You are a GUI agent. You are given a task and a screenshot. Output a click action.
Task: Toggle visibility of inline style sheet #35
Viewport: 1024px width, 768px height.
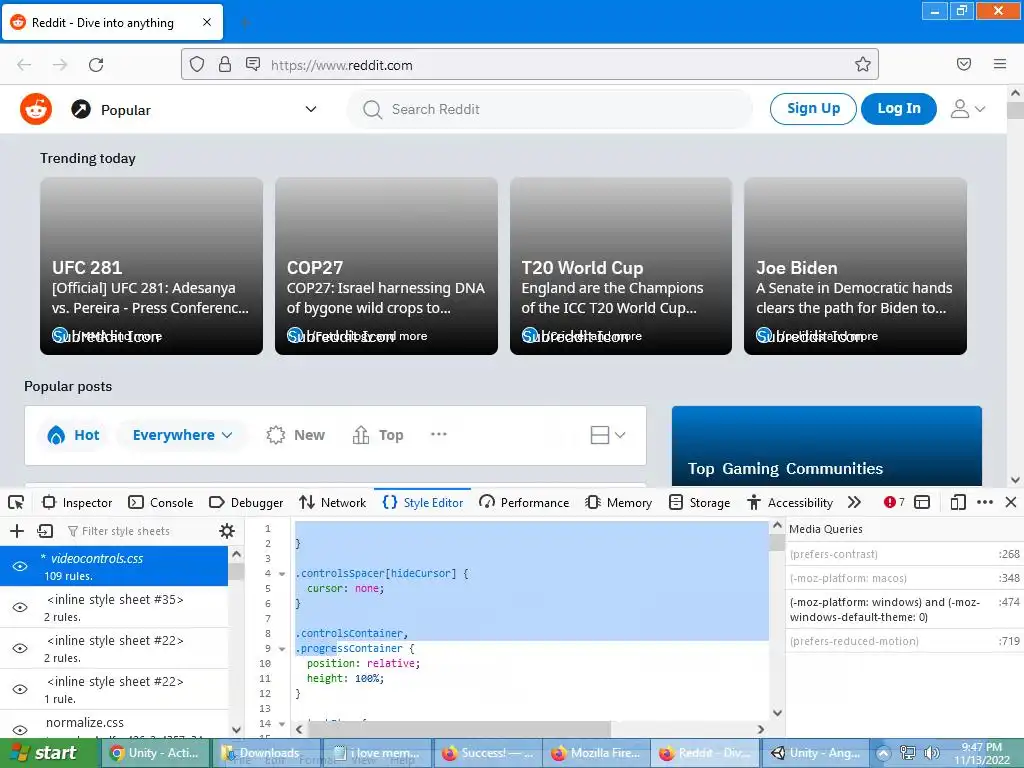pos(20,607)
